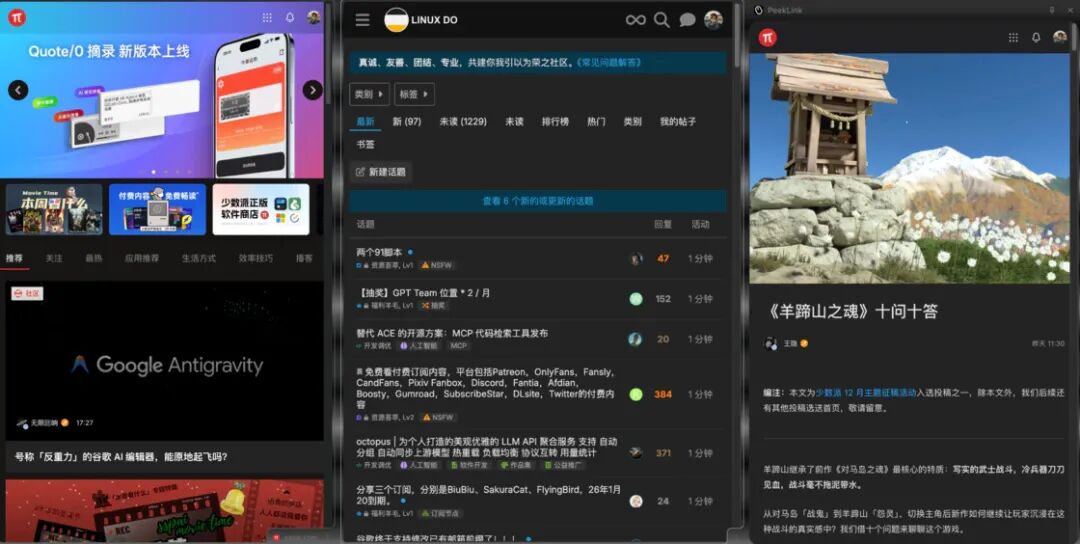Viewport: 1080px width, 544px height.
Task: Open chat bubble icon in LINUX DO
Action: click(x=687, y=20)
